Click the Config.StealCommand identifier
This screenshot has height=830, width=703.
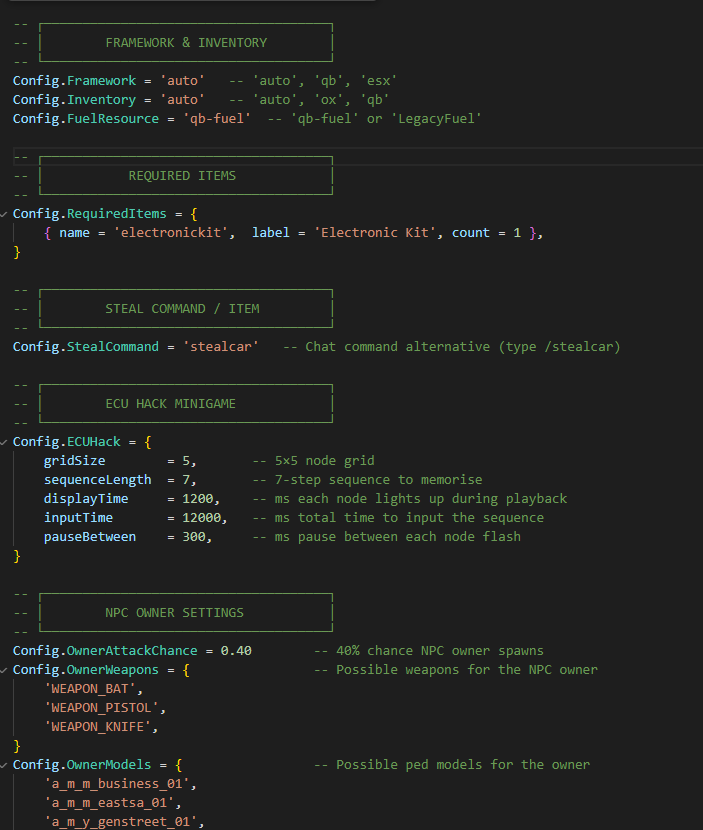pos(86,347)
